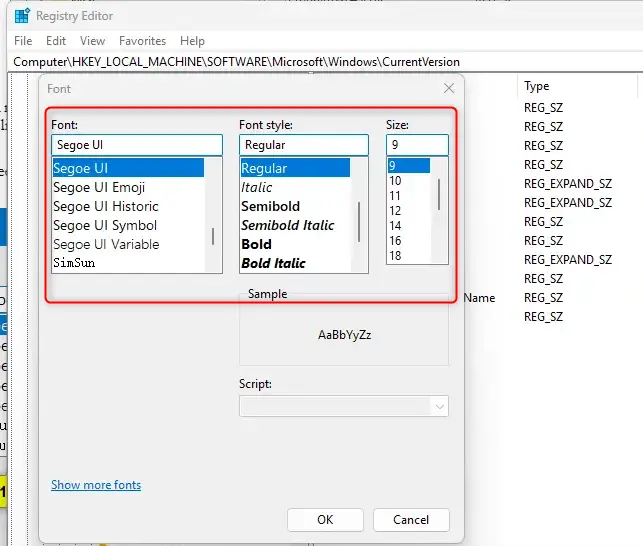This screenshot has width=643, height=546.
Task: Choose Bold Italic font style
Action: click(x=295, y=263)
